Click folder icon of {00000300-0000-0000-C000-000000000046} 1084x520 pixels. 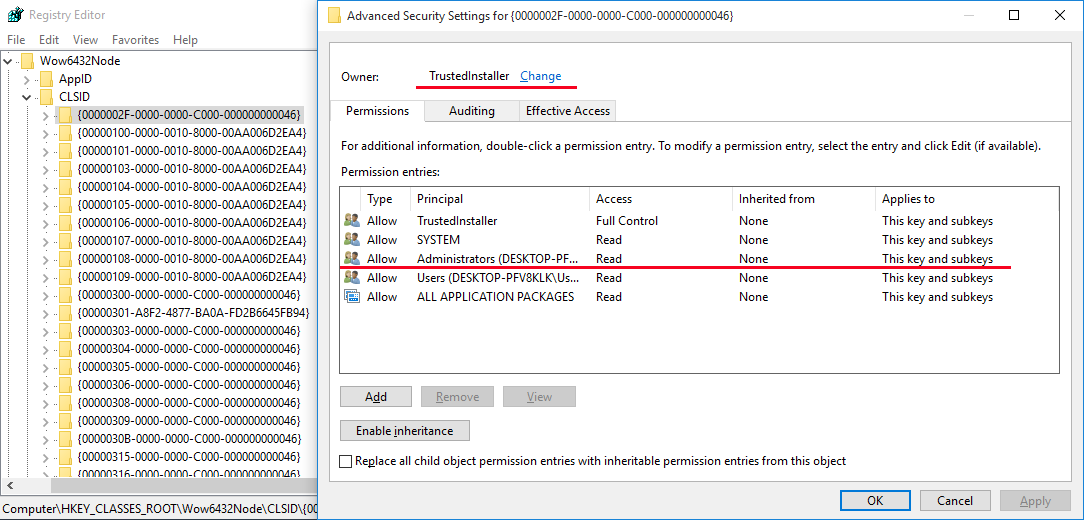65,295
